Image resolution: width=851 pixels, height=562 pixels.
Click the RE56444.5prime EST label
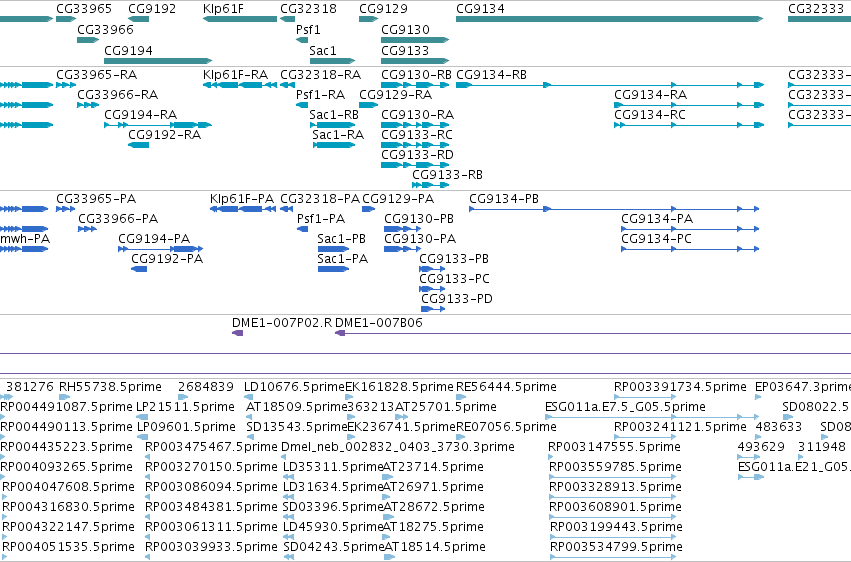tap(506, 387)
